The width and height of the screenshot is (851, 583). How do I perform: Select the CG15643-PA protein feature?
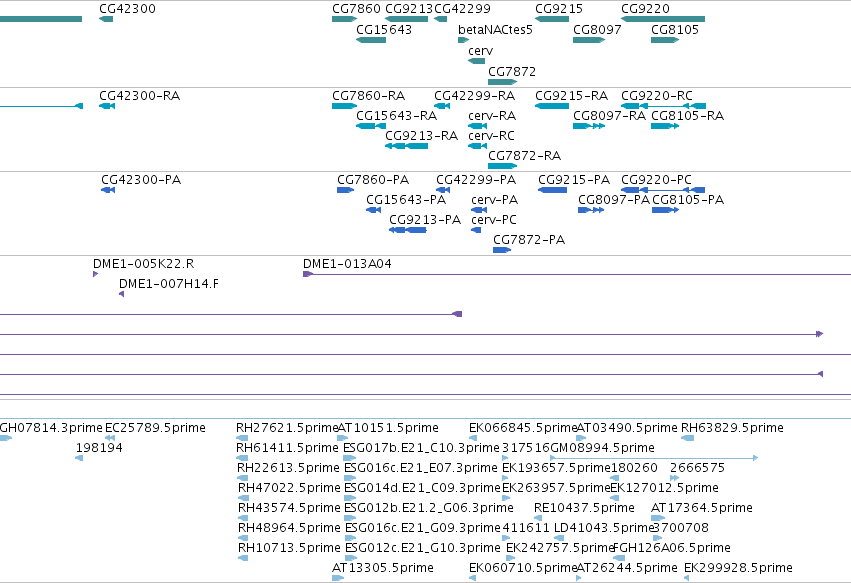pyautogui.click(x=373, y=210)
